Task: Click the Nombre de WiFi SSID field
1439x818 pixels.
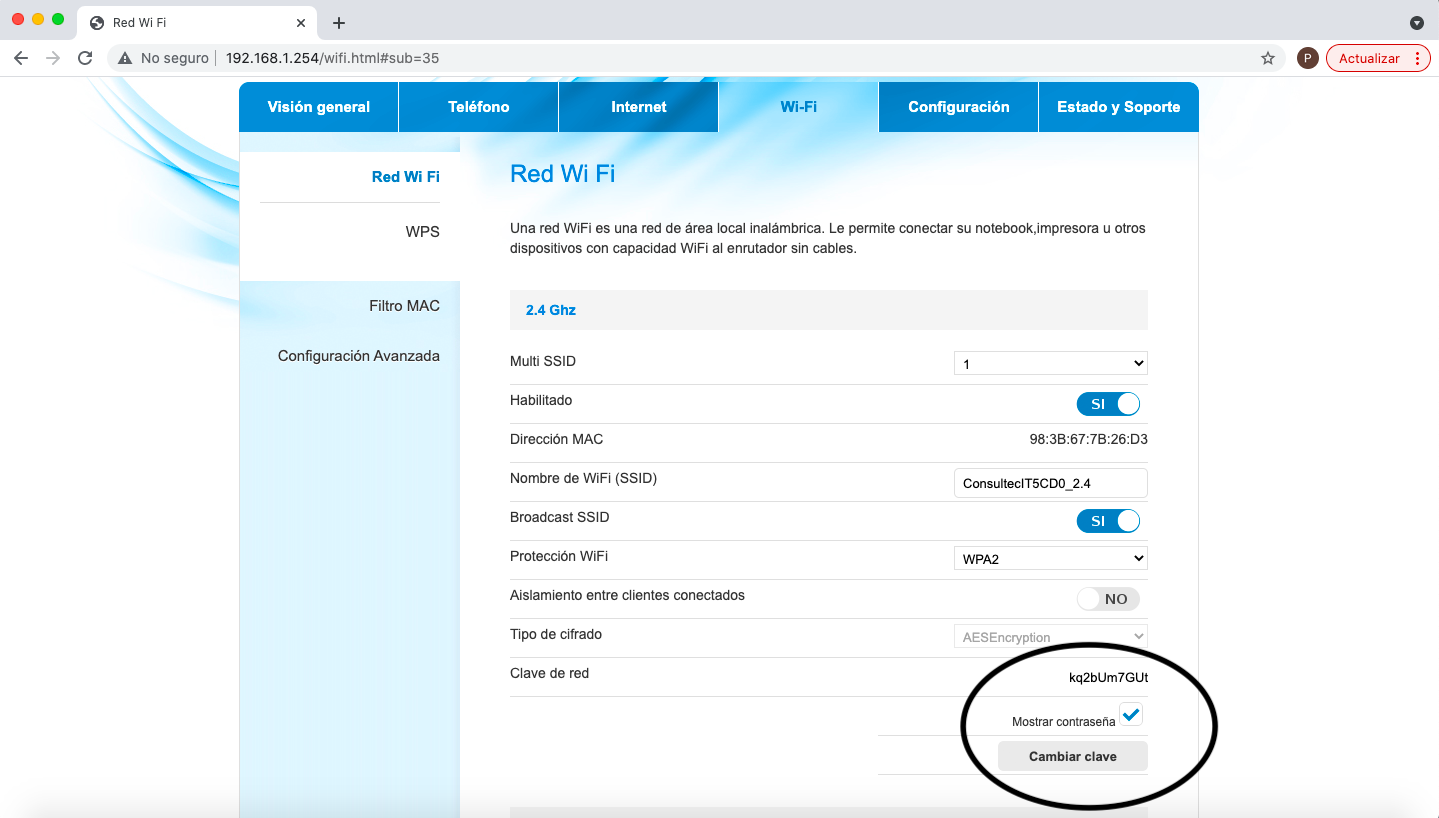Action: [1050, 483]
